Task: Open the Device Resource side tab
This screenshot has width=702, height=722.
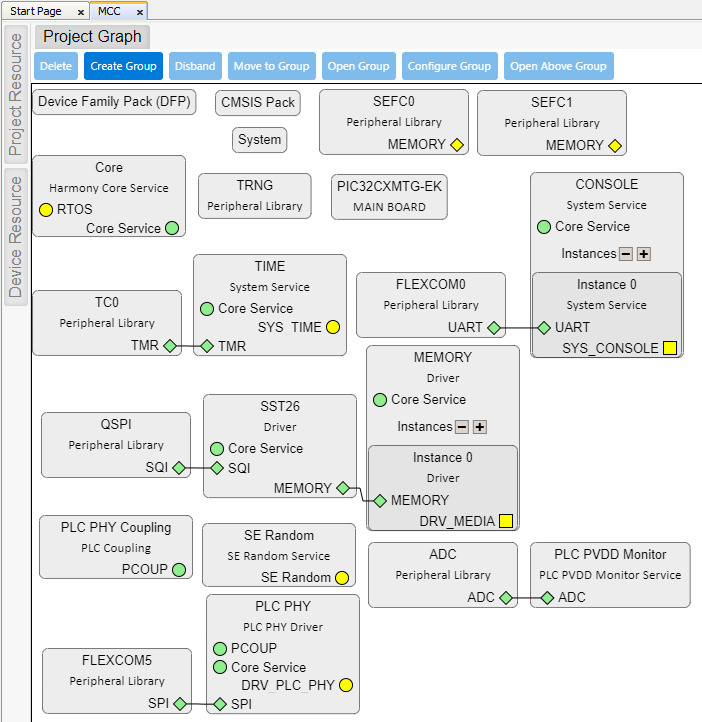Action: click(15, 236)
